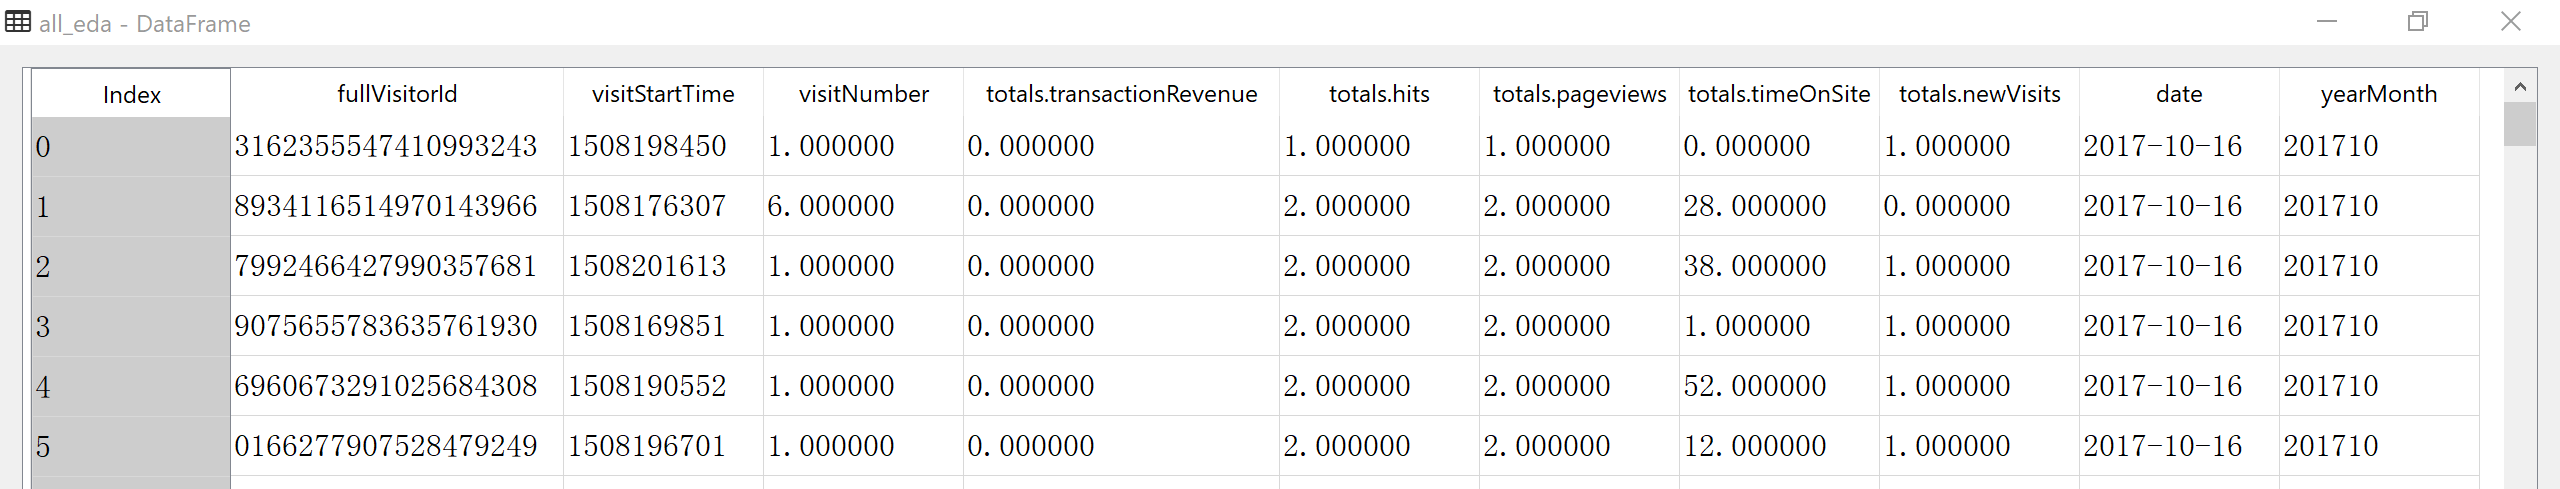The image size is (2560, 489).
Task: Select the date cell in row 0
Action: point(2179,146)
